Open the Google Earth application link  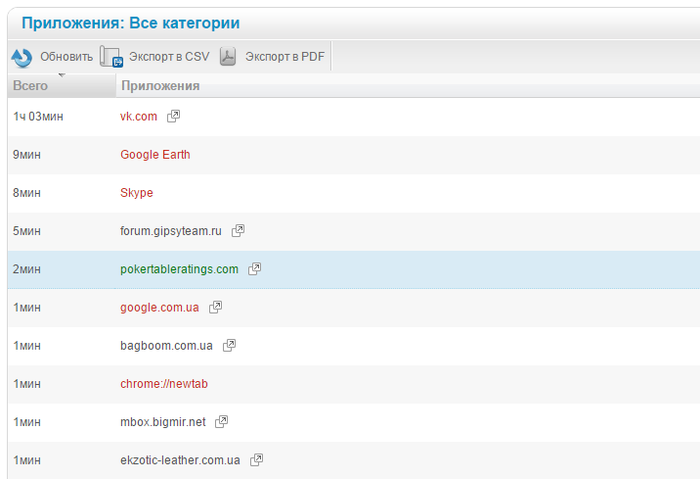(x=155, y=155)
